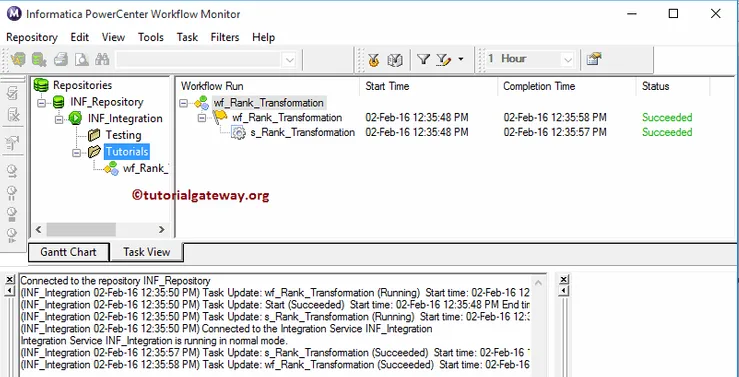Click the open book map icon

coord(395,59)
